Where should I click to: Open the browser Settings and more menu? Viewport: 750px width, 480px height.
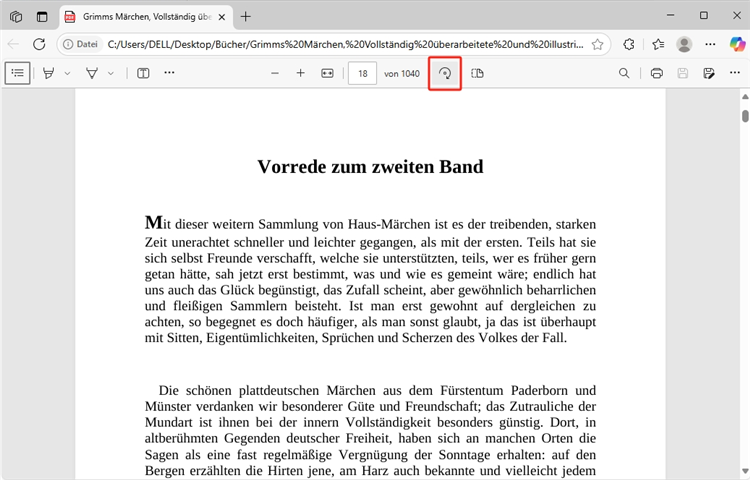click(x=711, y=44)
